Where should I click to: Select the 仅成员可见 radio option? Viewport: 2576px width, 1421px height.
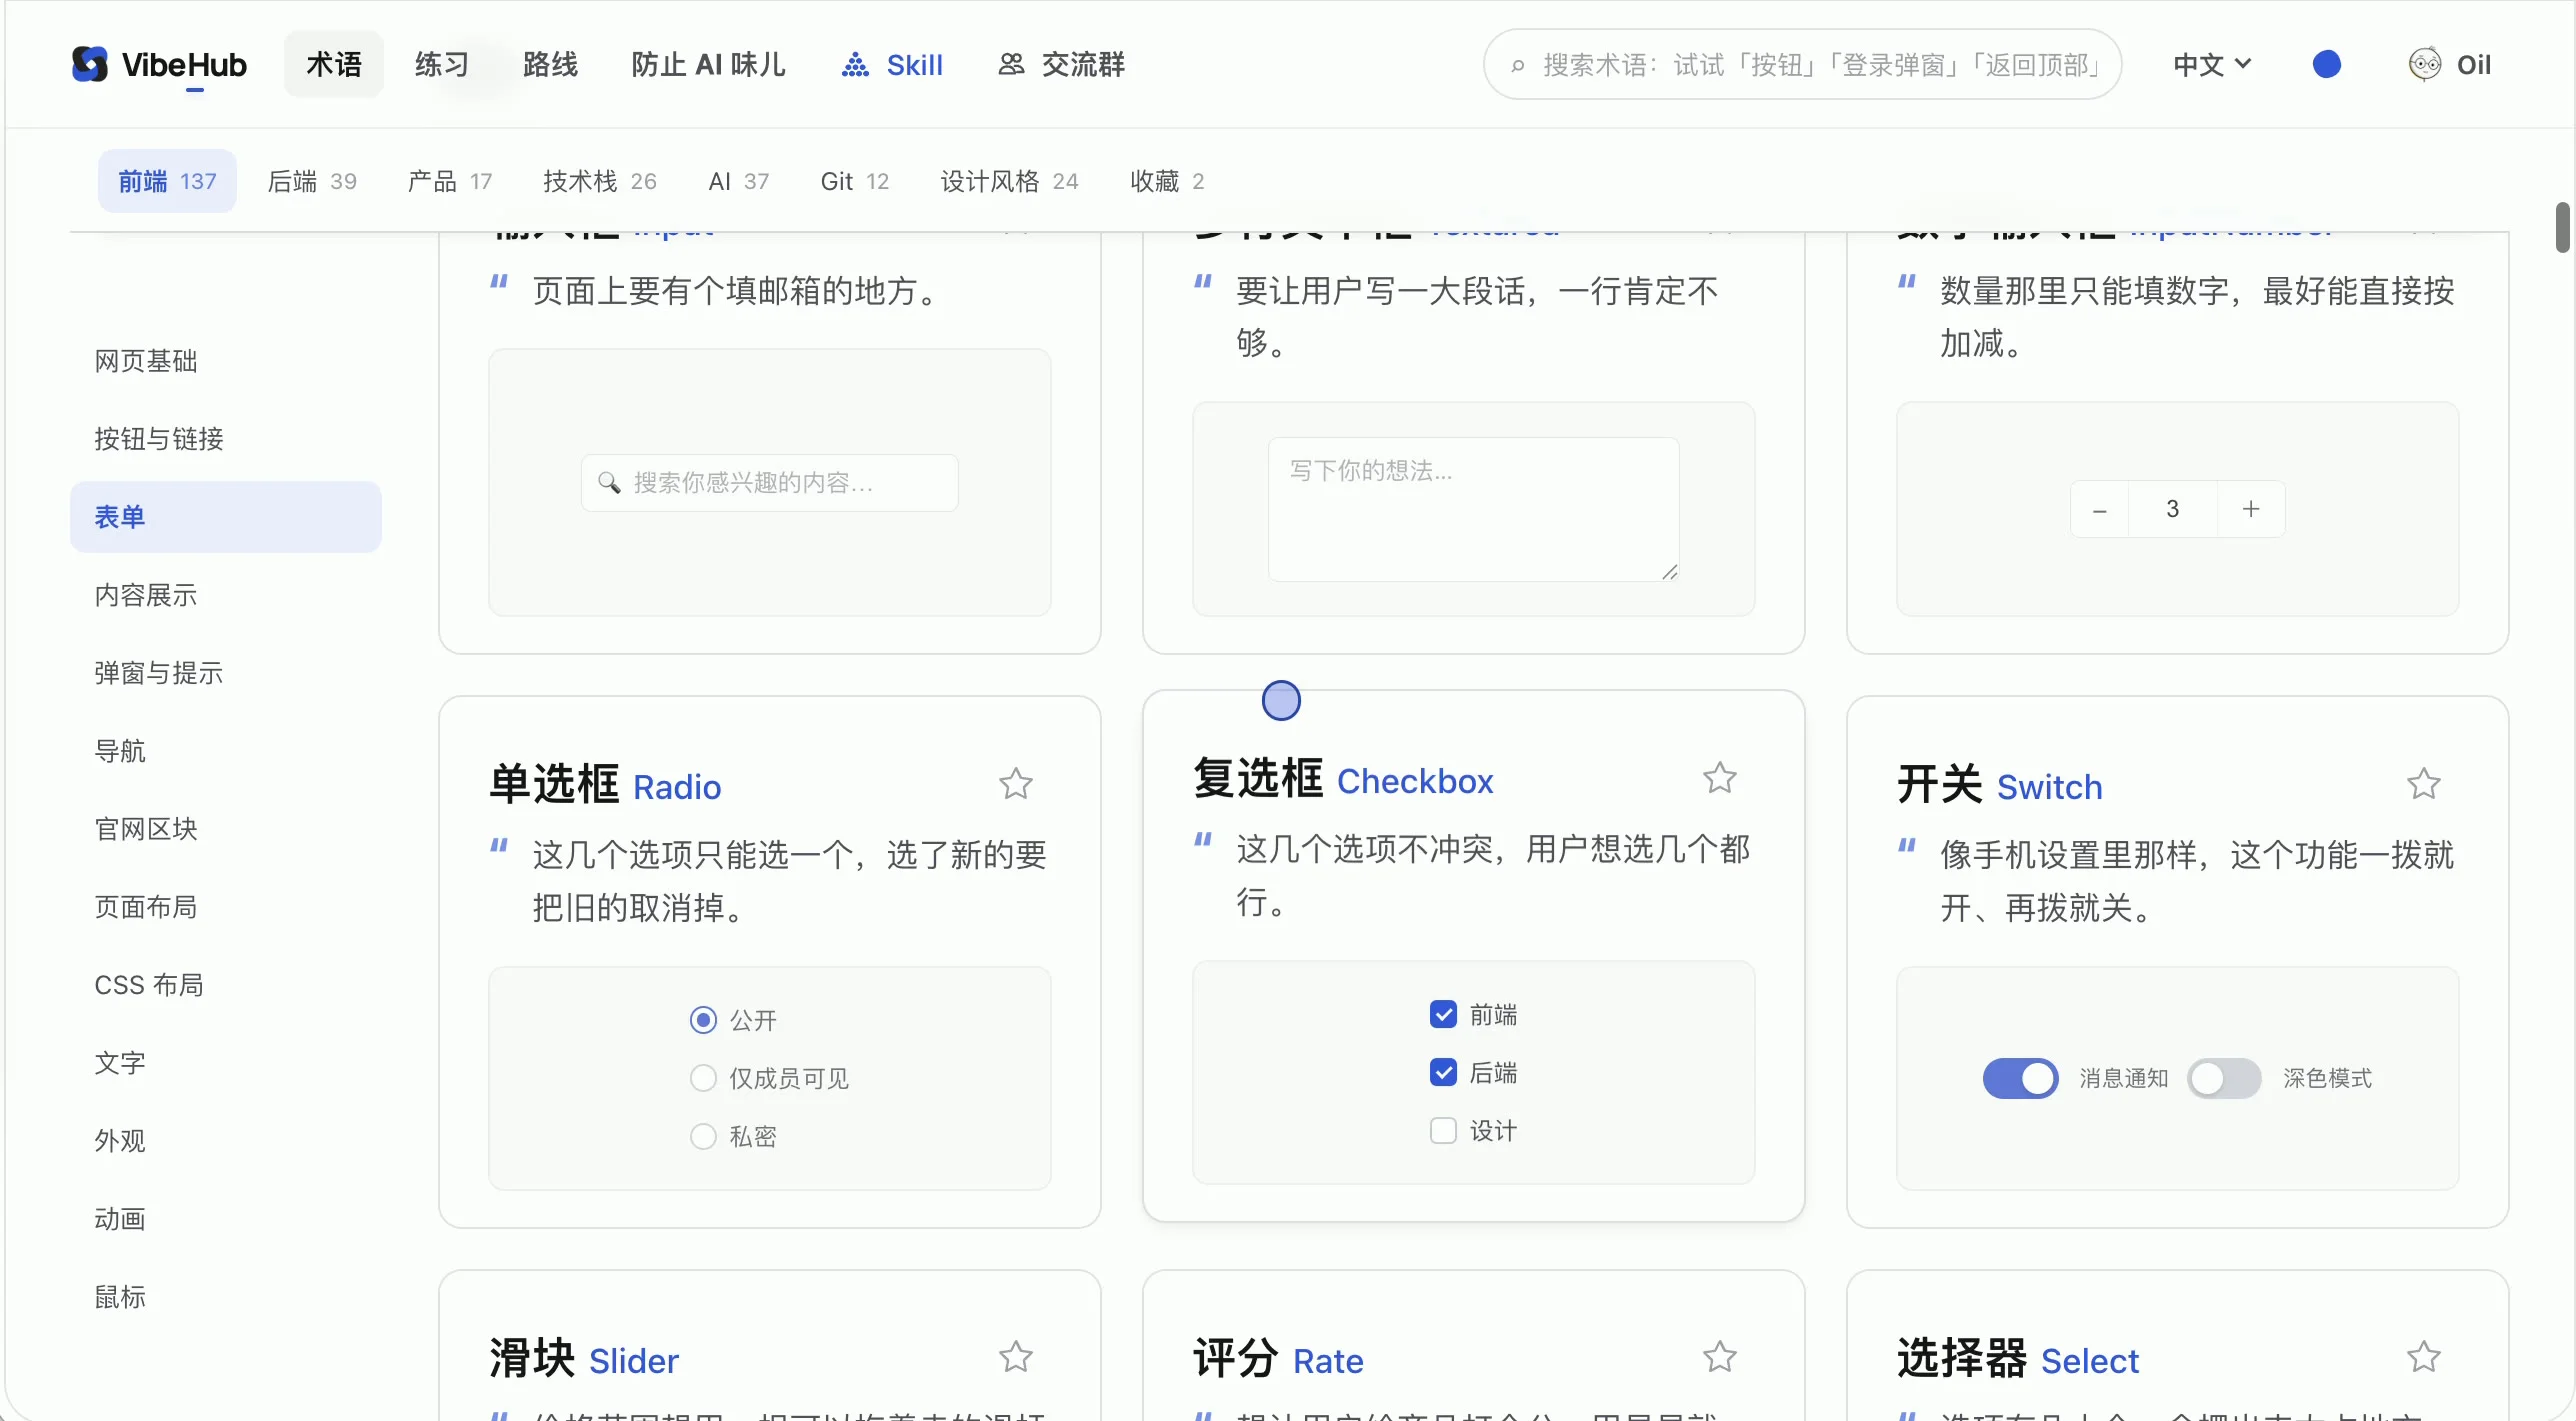tap(704, 1078)
